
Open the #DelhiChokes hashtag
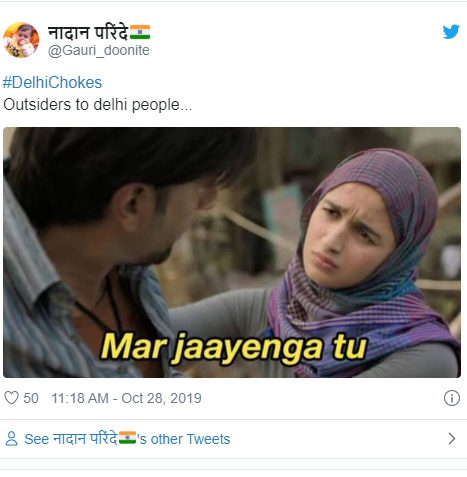tap(52, 82)
